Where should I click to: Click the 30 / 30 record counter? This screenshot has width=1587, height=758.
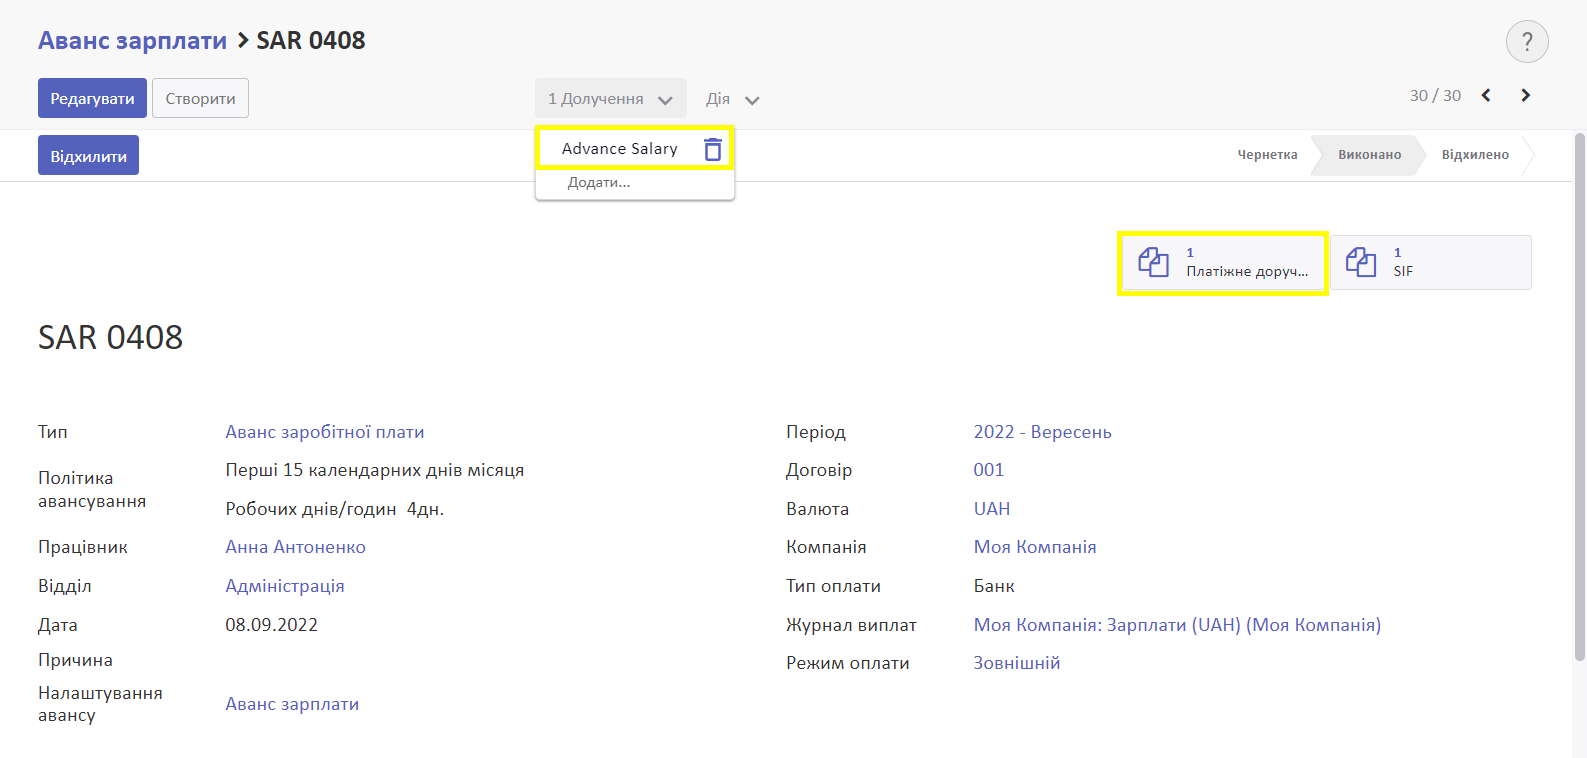pos(1435,96)
